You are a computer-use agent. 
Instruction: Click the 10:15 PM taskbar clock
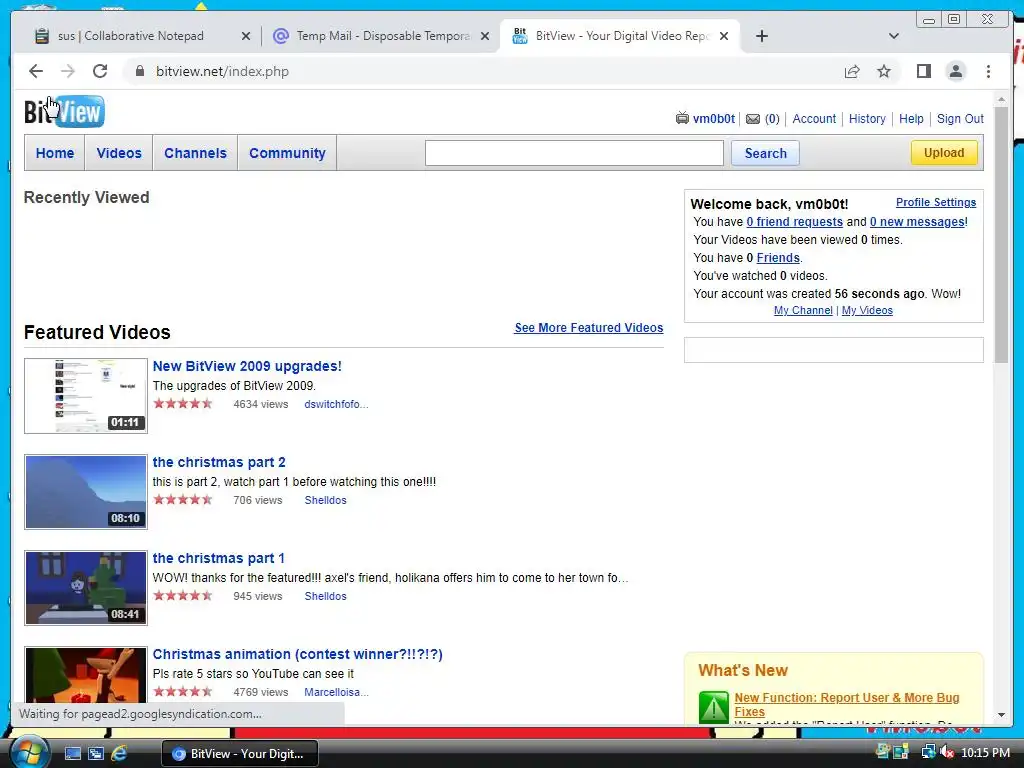985,752
